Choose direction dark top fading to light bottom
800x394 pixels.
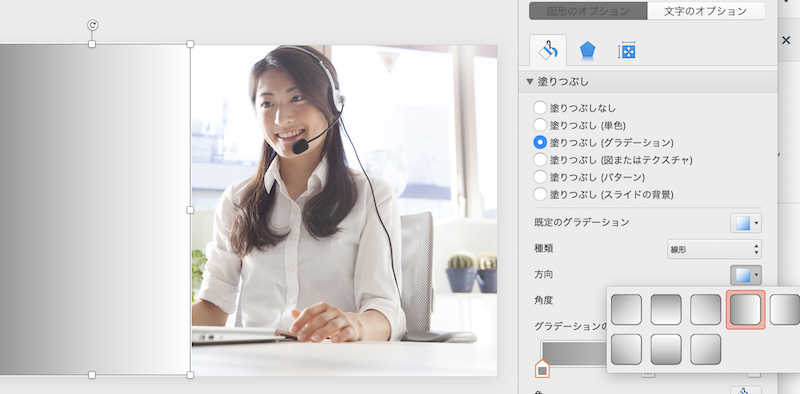pyautogui.click(x=666, y=309)
